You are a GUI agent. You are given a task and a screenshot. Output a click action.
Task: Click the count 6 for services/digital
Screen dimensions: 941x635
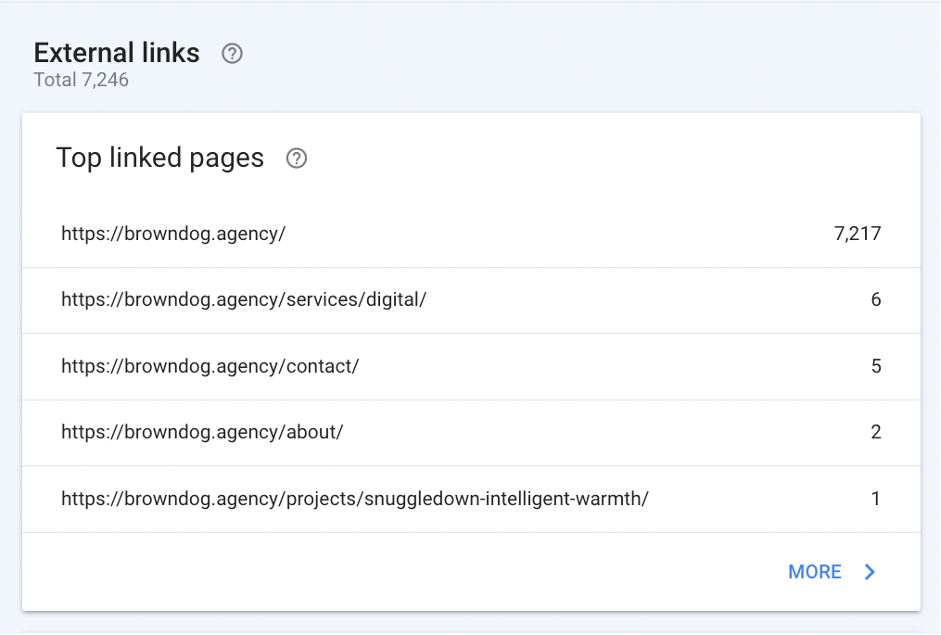[876, 299]
